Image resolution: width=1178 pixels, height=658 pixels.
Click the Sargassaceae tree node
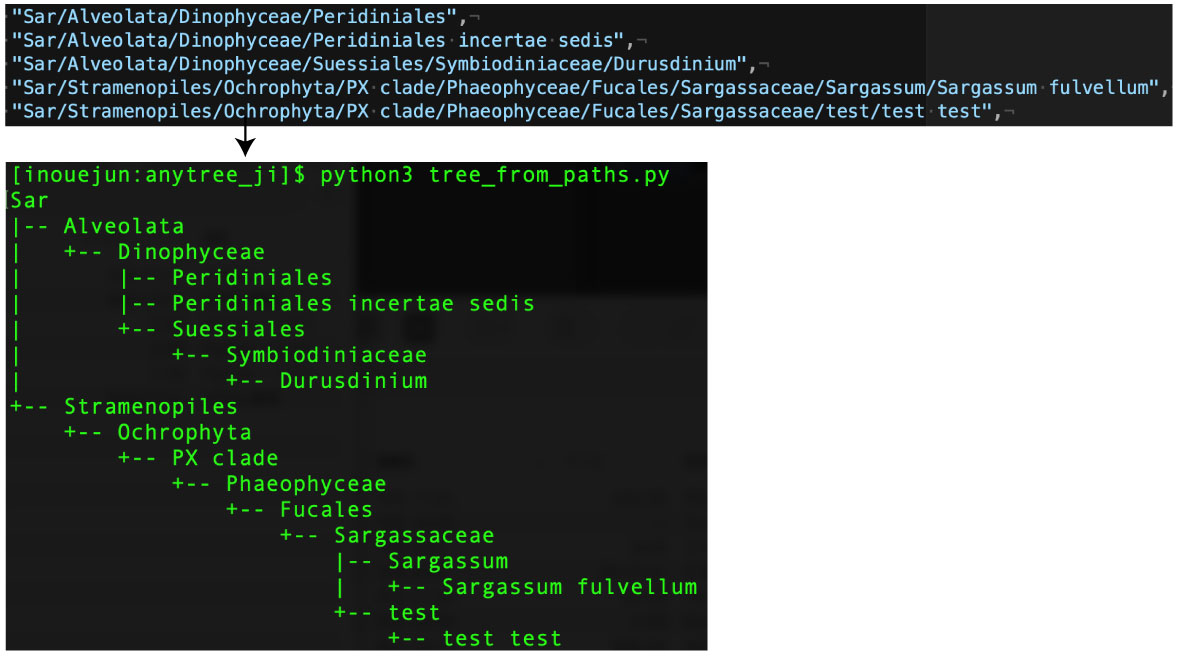414,536
